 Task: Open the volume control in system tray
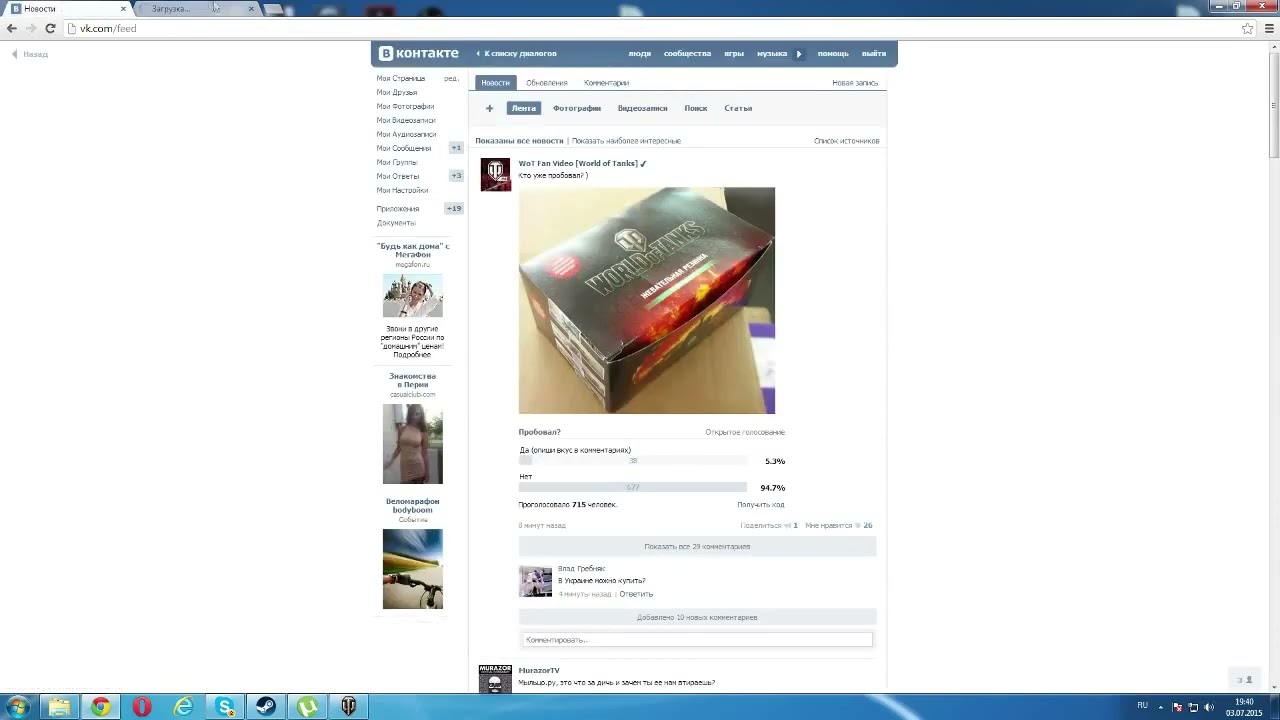(x=1209, y=707)
